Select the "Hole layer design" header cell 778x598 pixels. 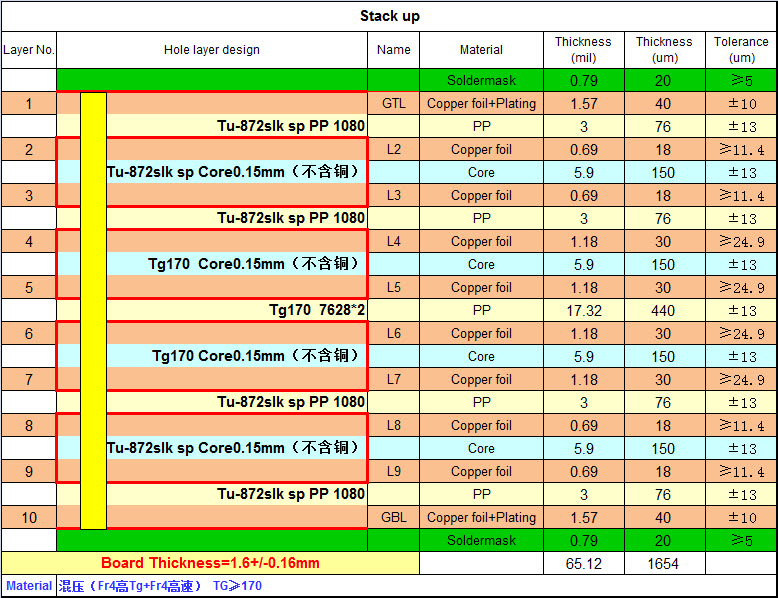click(212, 50)
